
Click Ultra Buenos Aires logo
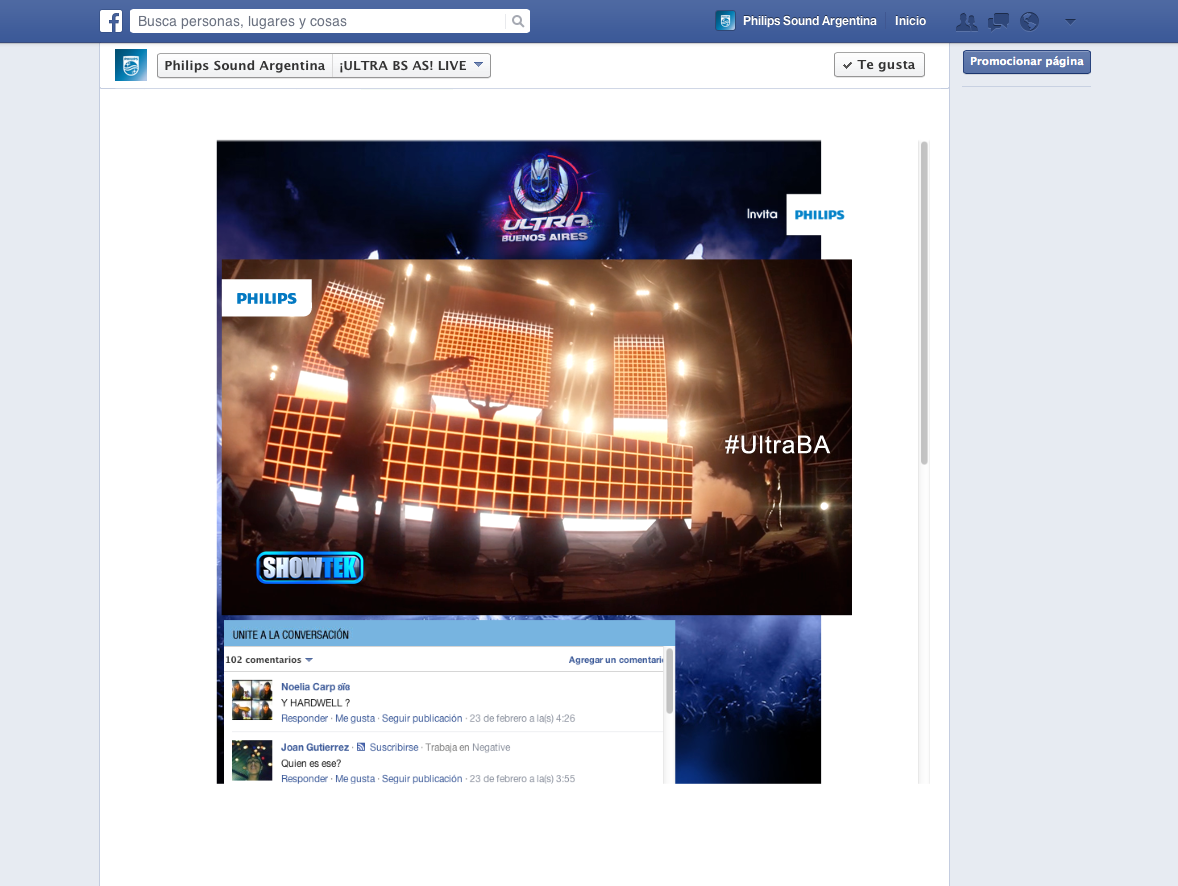tap(545, 198)
